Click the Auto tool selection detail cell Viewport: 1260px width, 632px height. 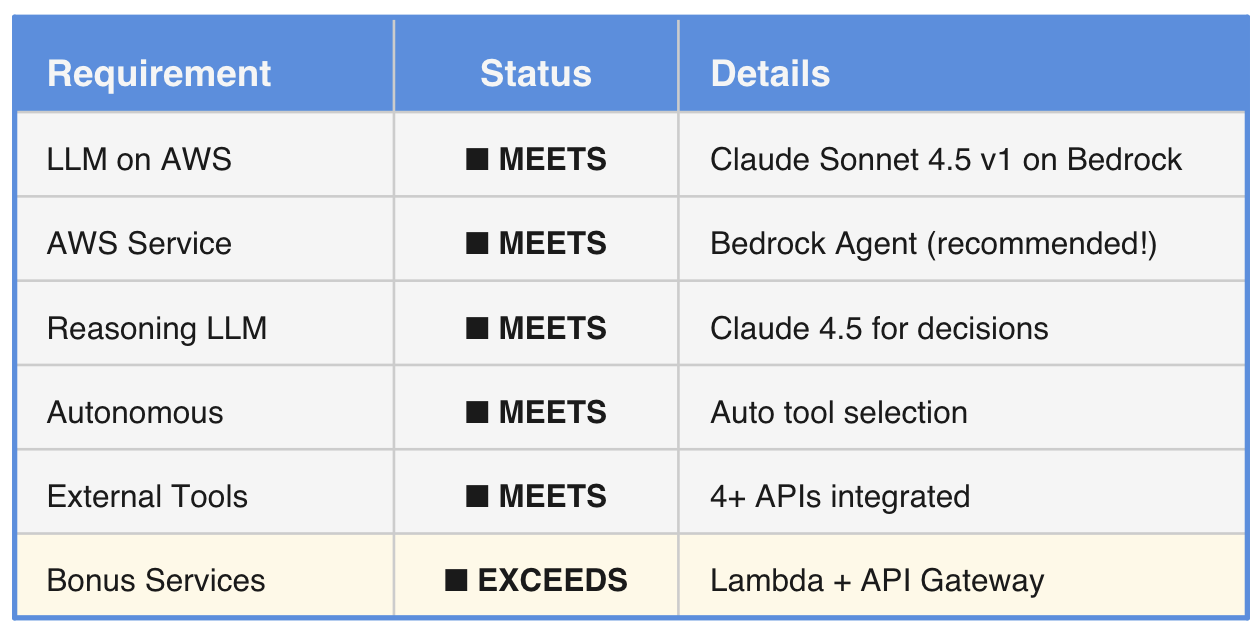pos(839,412)
